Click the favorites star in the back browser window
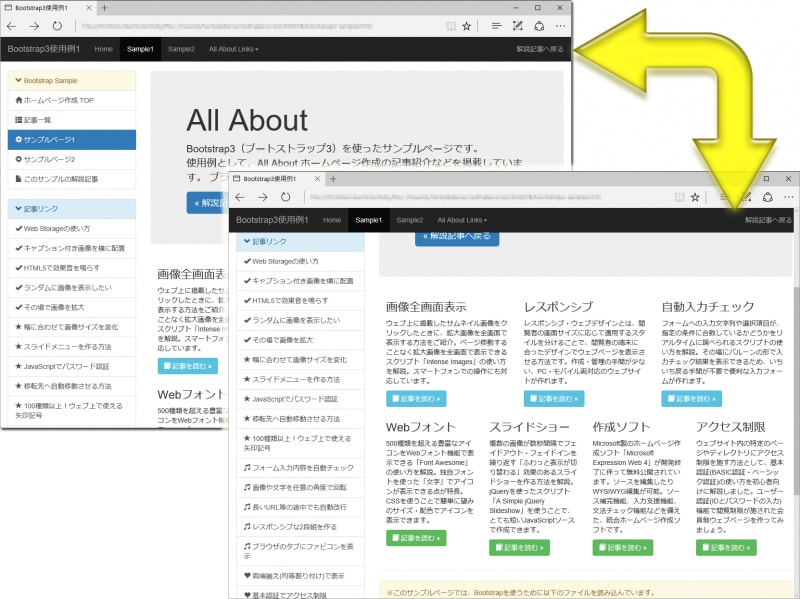The image size is (800, 599). (468, 26)
